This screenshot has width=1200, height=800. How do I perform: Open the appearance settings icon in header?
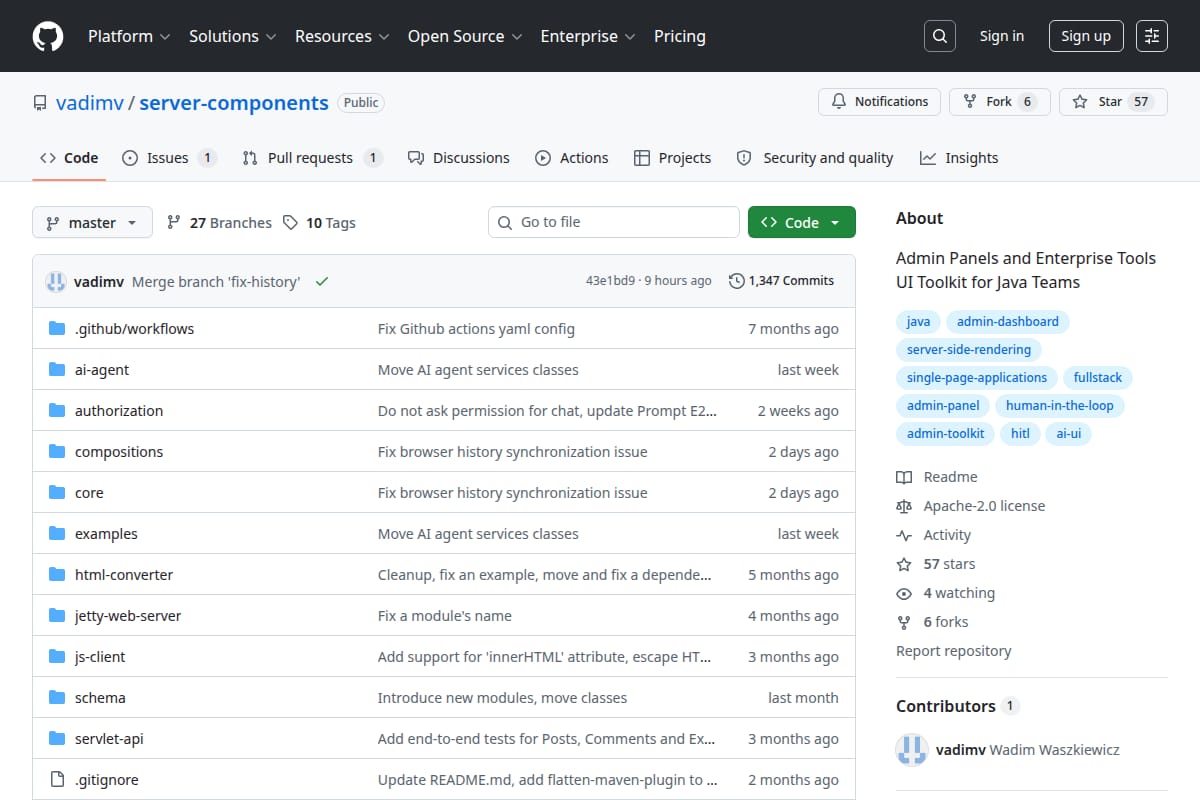[x=1152, y=36]
